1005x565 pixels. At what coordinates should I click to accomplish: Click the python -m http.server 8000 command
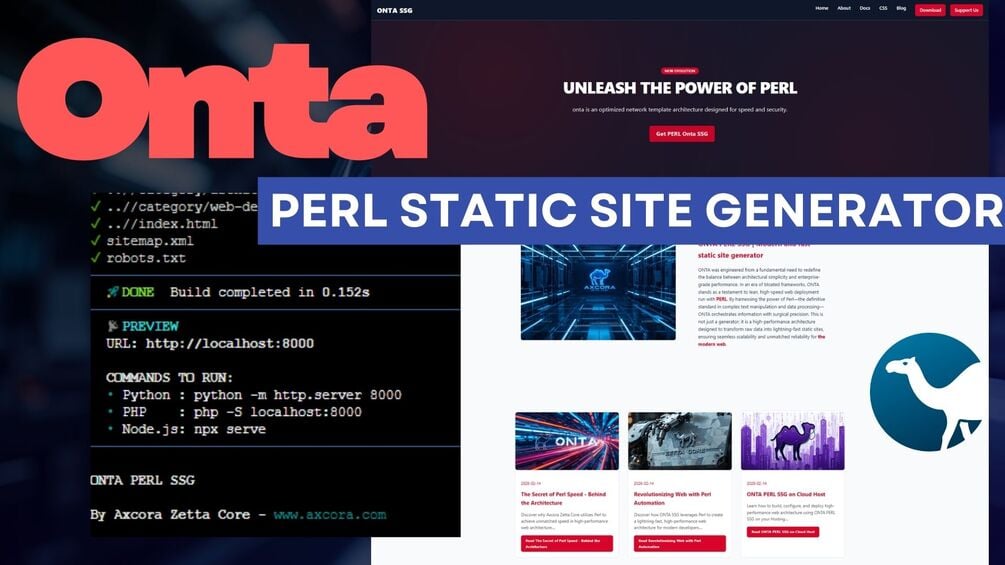pos(298,395)
